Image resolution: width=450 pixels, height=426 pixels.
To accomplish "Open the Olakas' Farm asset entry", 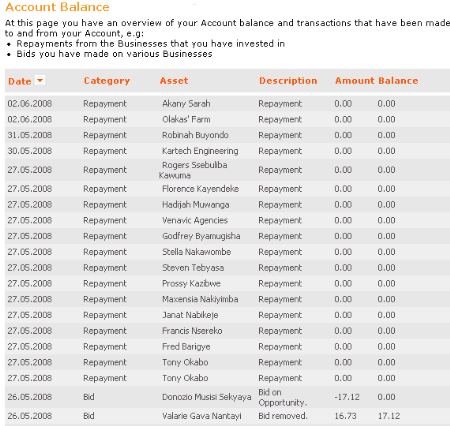I will click(x=186, y=119).
